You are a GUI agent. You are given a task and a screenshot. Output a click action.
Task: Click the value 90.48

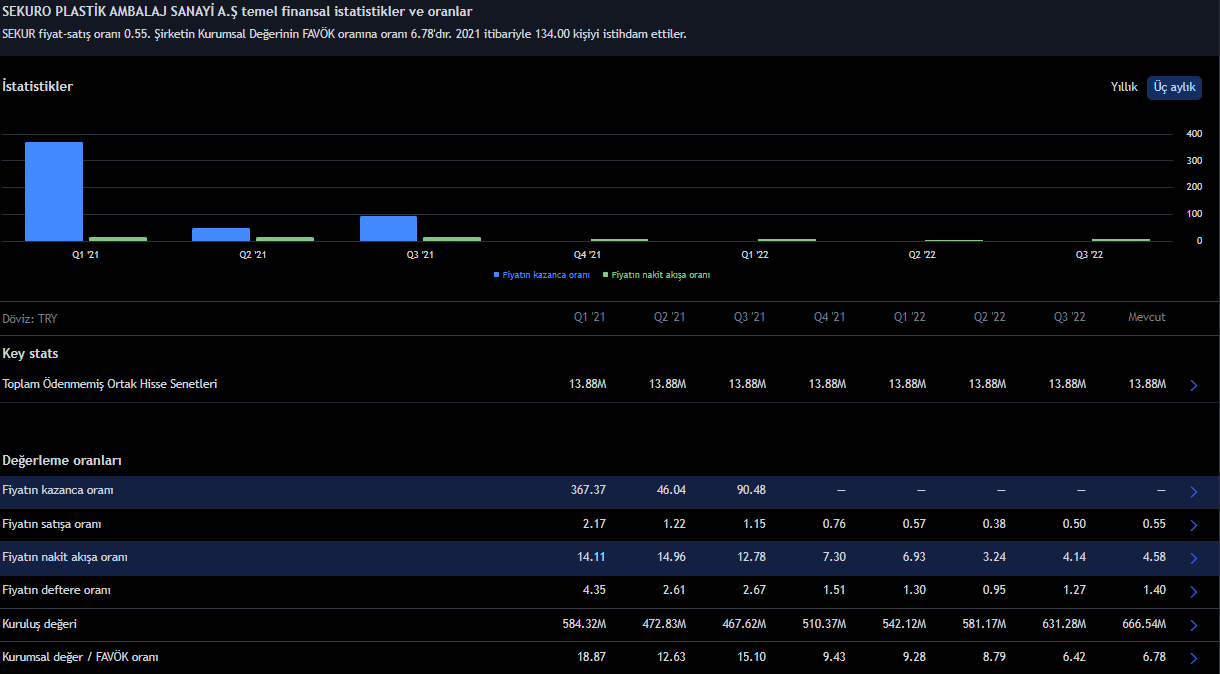[x=750, y=490]
